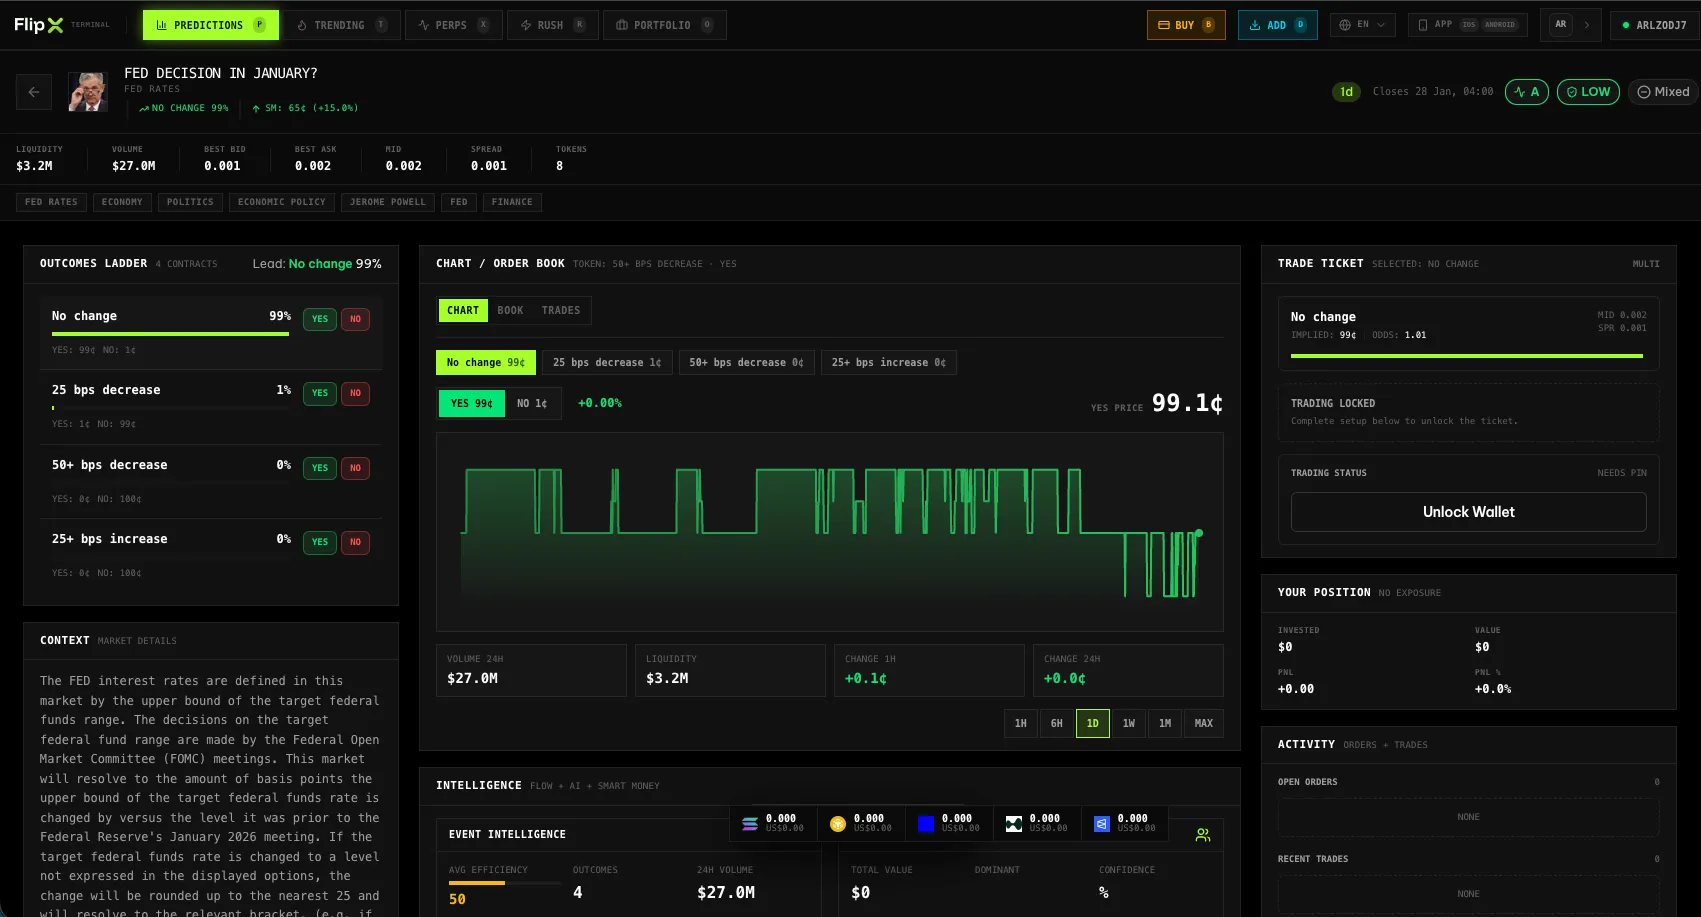This screenshot has height=917, width=1701.
Task: Toggle YES on the 25 bps decrease outcome
Action: click(x=319, y=393)
